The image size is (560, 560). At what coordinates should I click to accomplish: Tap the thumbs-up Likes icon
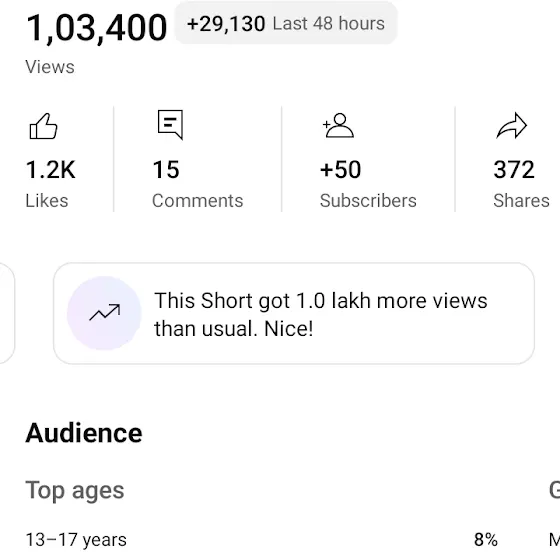43,126
